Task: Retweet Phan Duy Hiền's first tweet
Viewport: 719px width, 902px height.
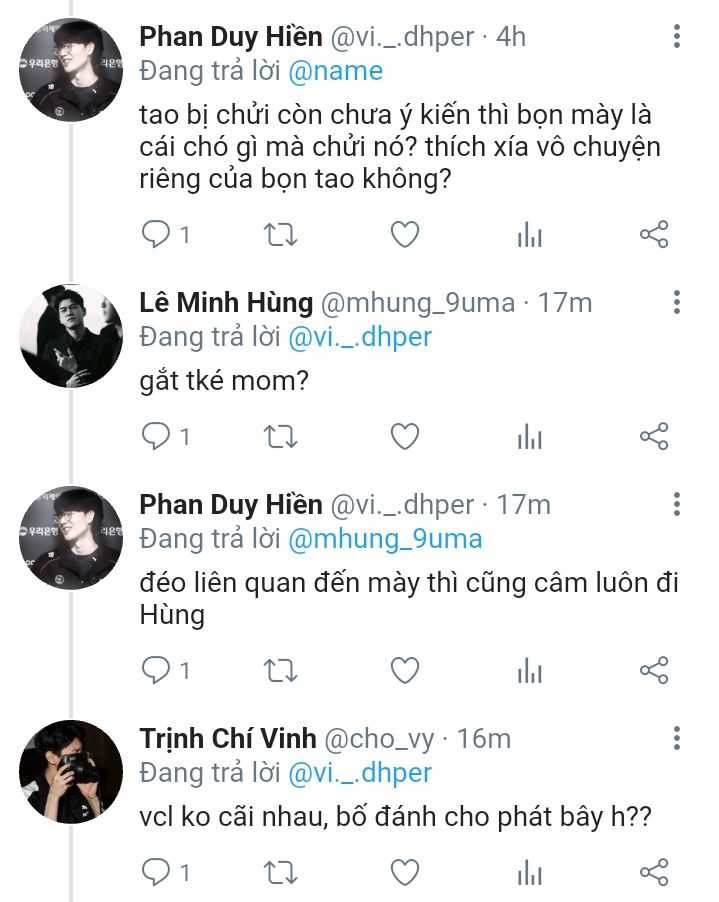Action: click(279, 235)
